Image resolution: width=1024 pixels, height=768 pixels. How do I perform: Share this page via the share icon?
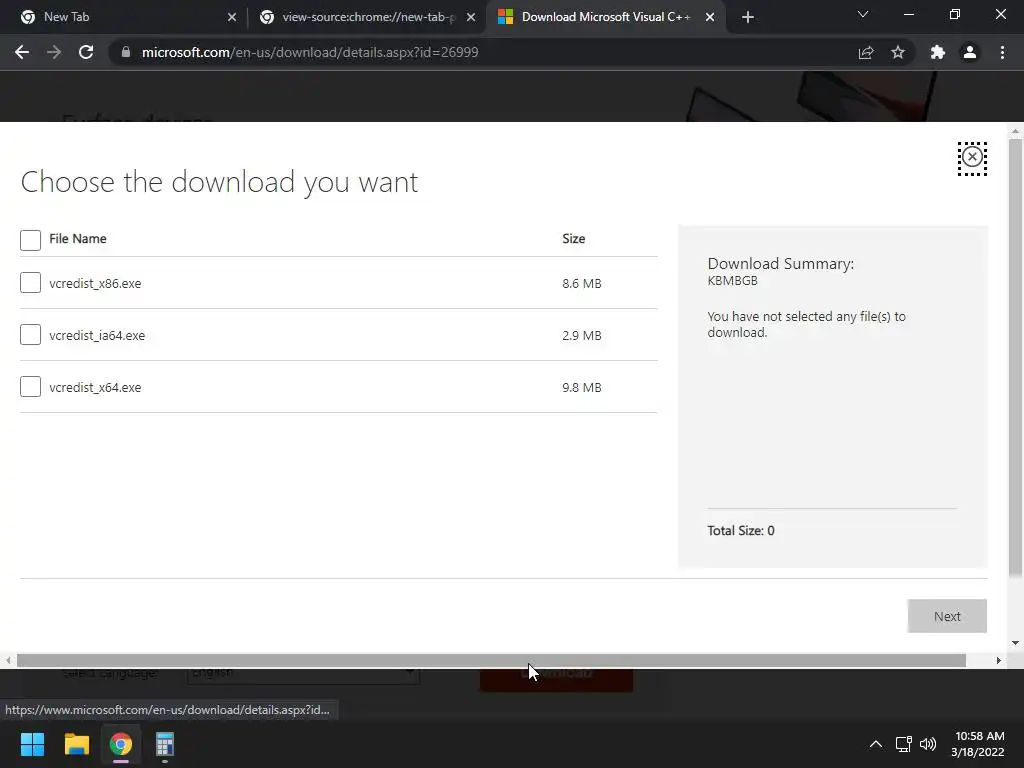[866, 52]
